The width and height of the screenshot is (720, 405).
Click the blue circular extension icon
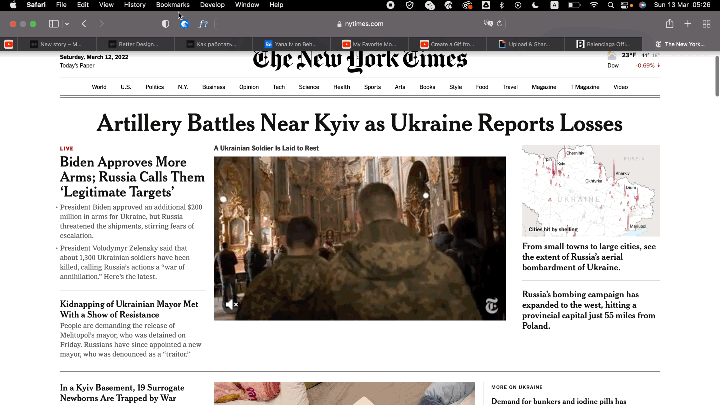click(x=185, y=24)
